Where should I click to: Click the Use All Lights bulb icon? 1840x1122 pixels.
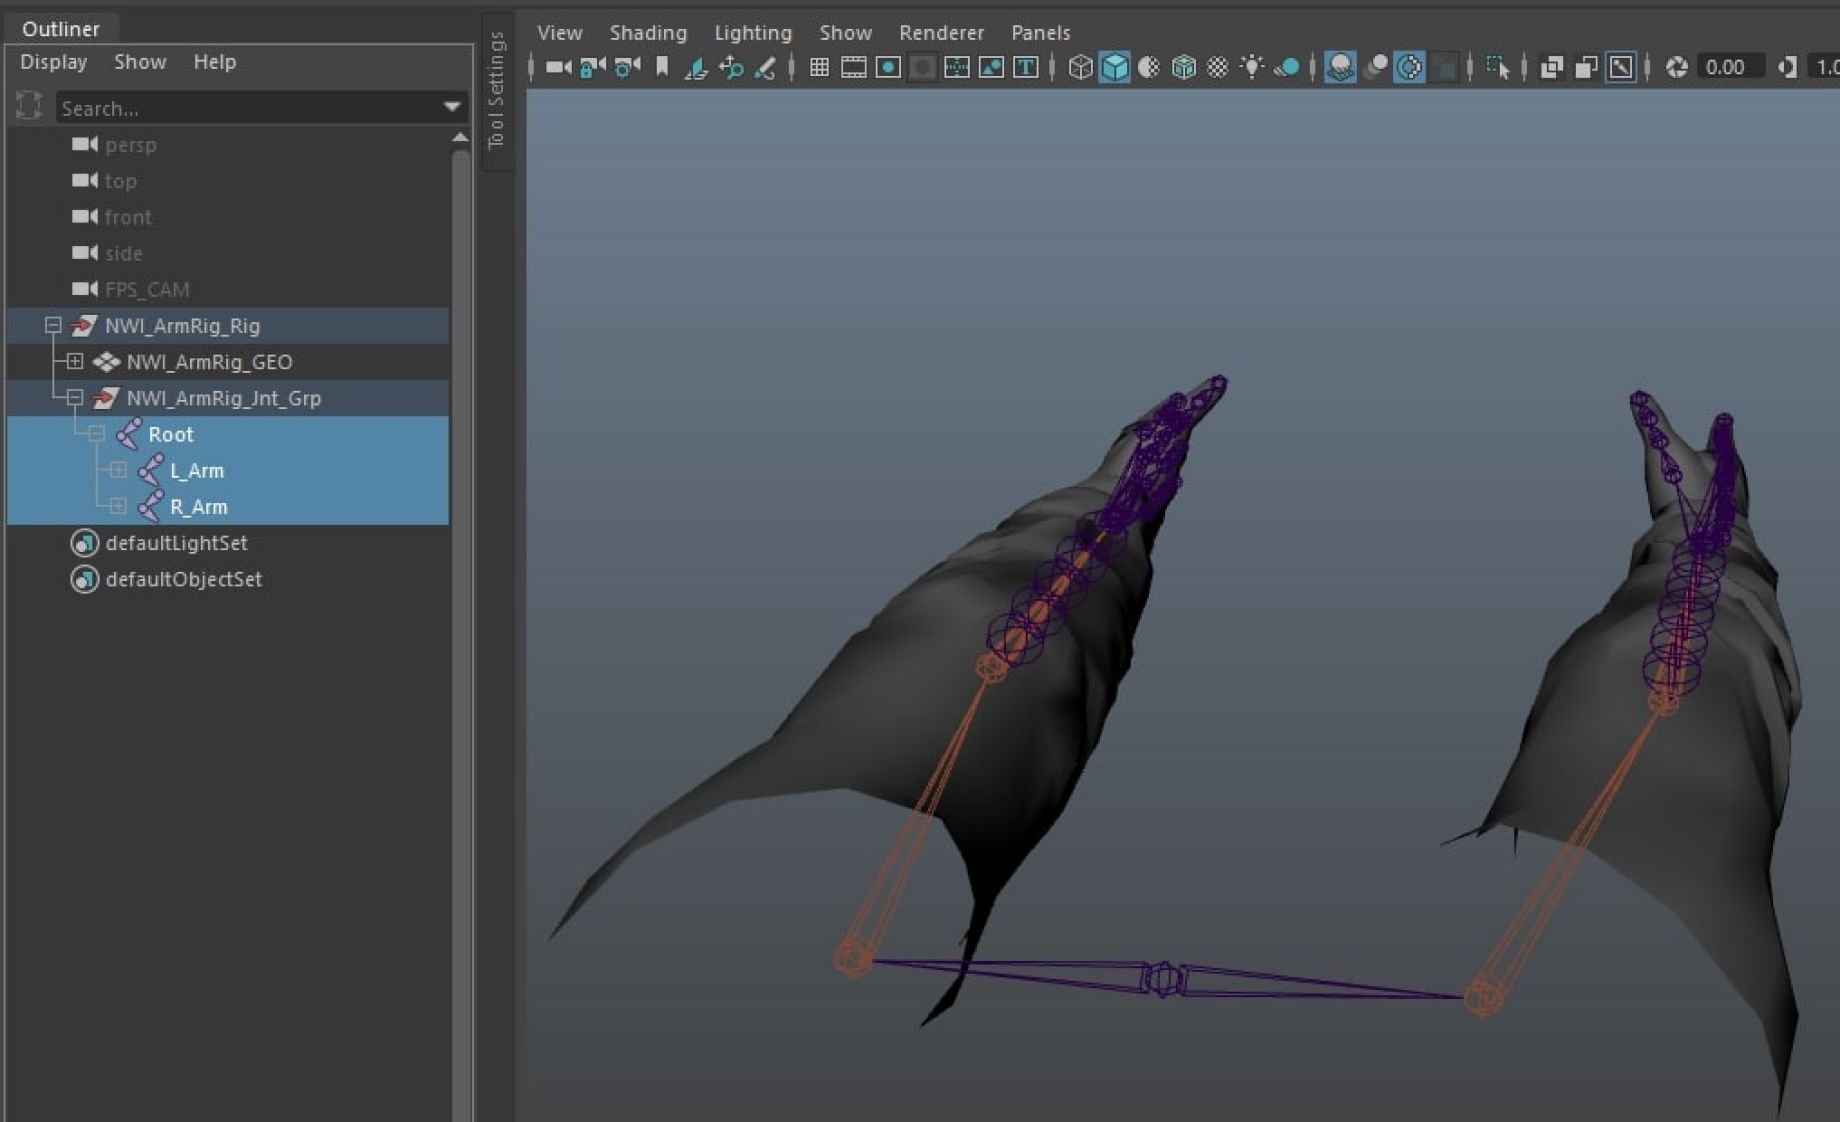1251,67
